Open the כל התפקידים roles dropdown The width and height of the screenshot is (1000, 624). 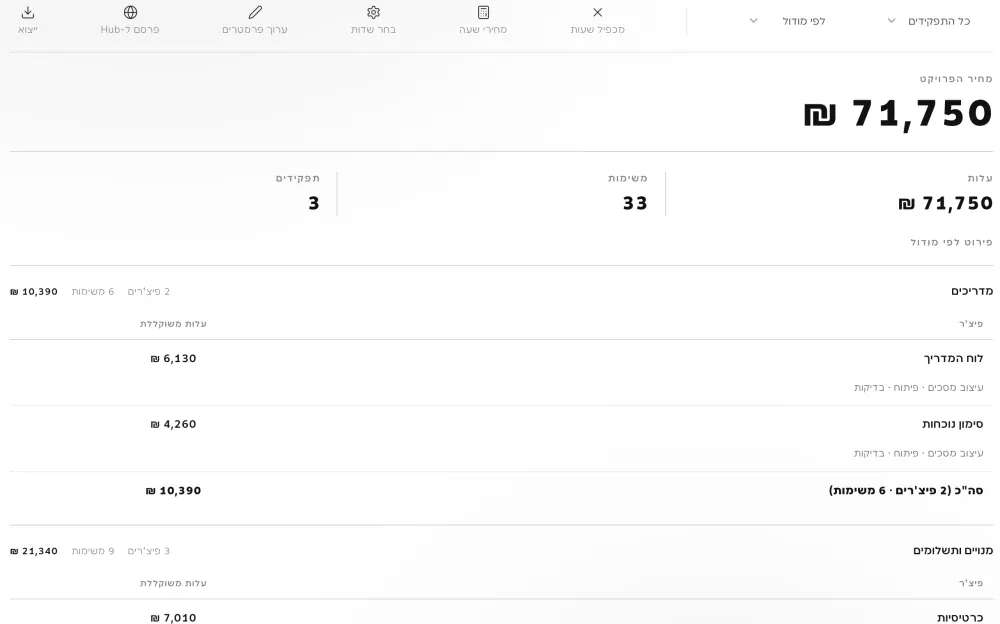click(x=930, y=21)
